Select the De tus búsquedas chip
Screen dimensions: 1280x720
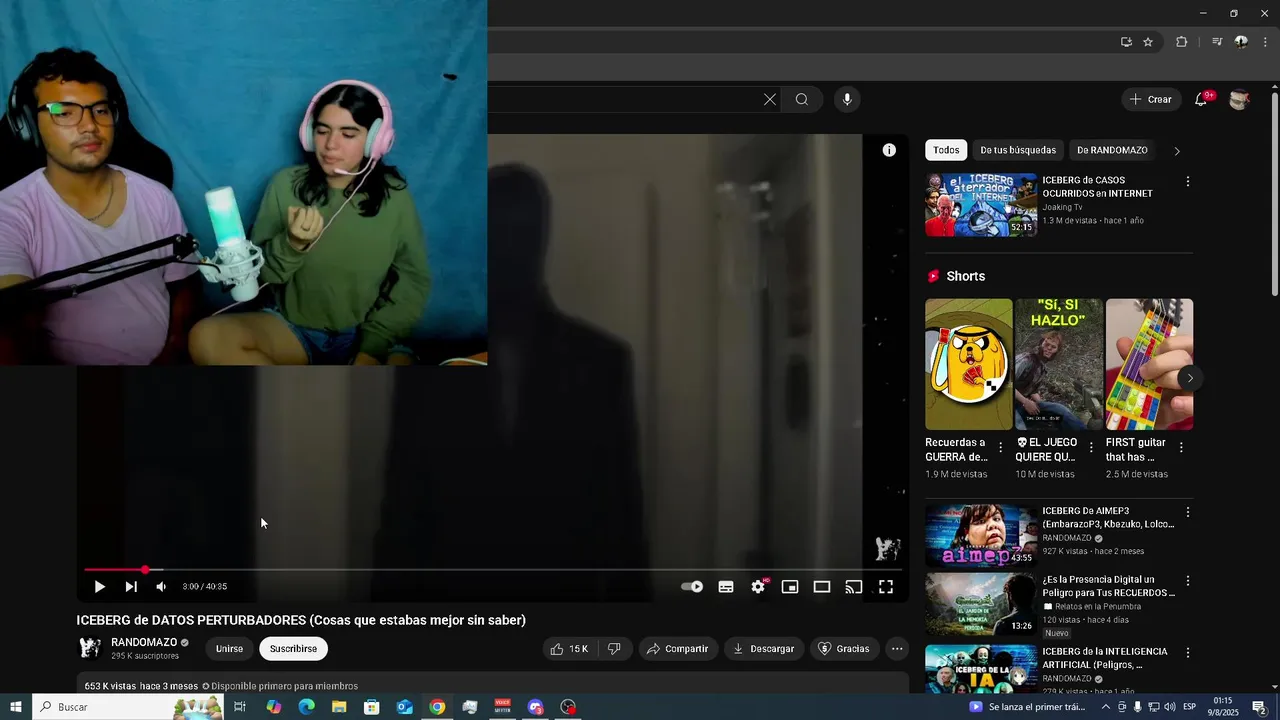[x=1018, y=150]
